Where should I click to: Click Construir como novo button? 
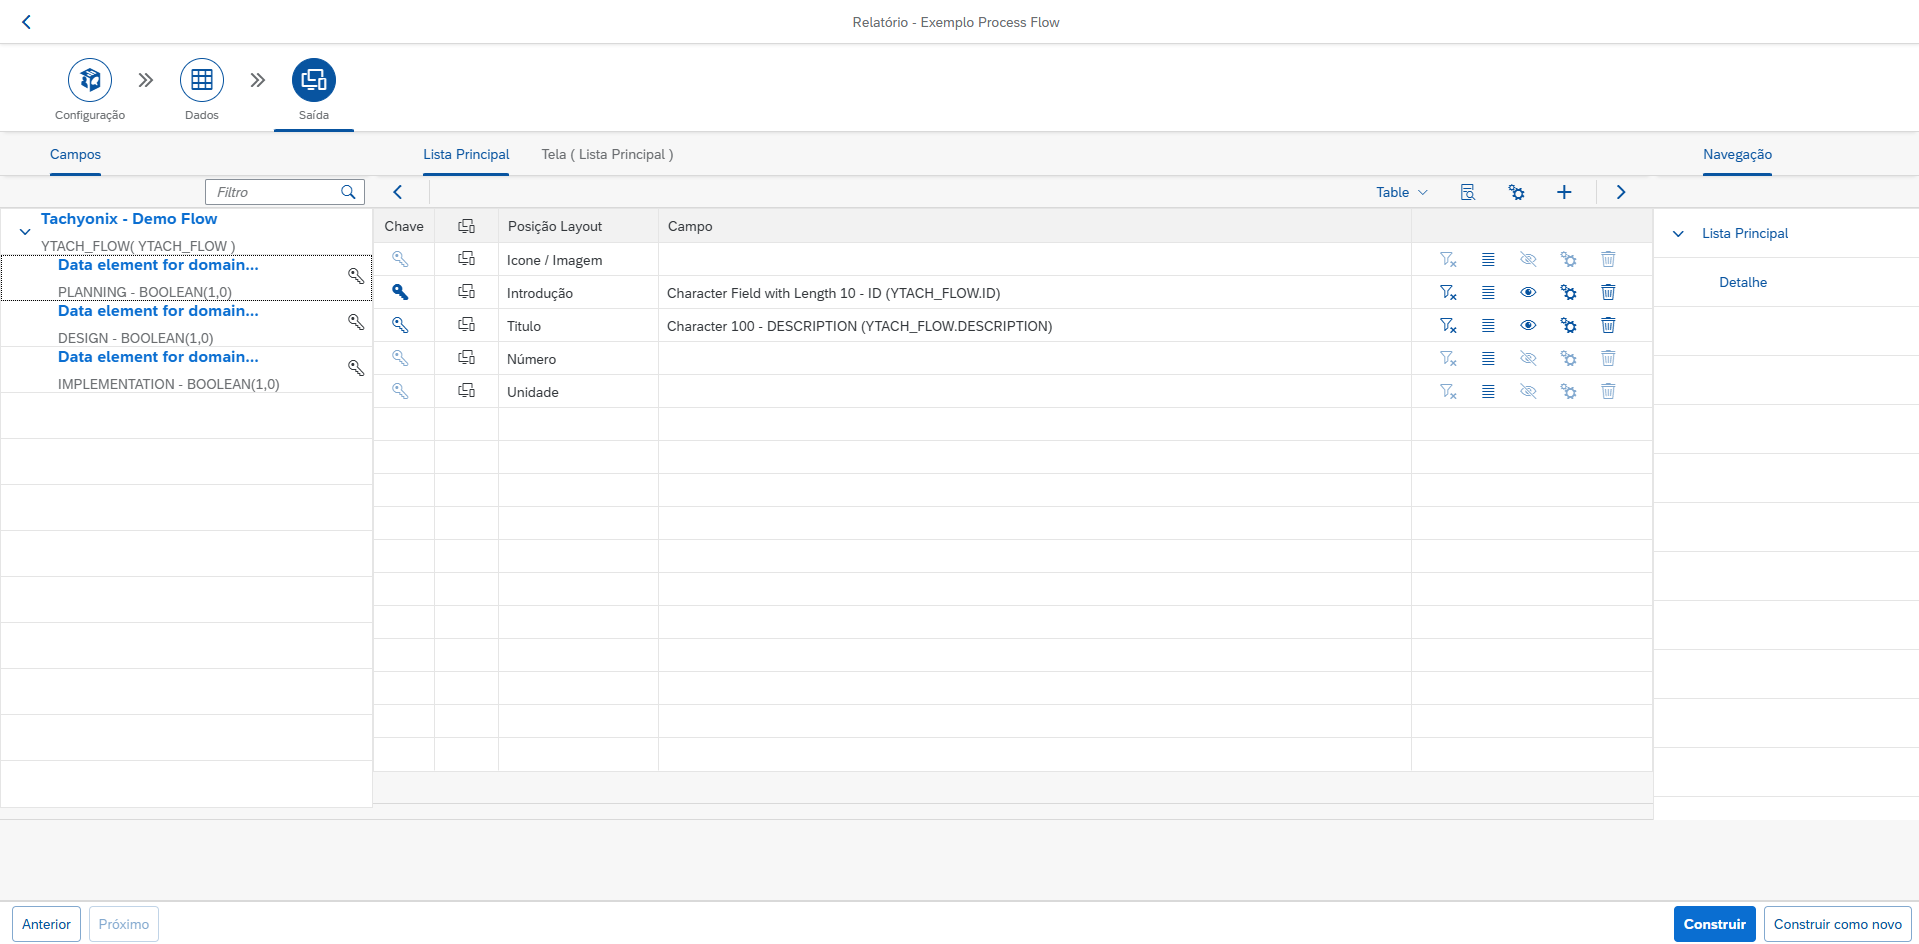1837,924
